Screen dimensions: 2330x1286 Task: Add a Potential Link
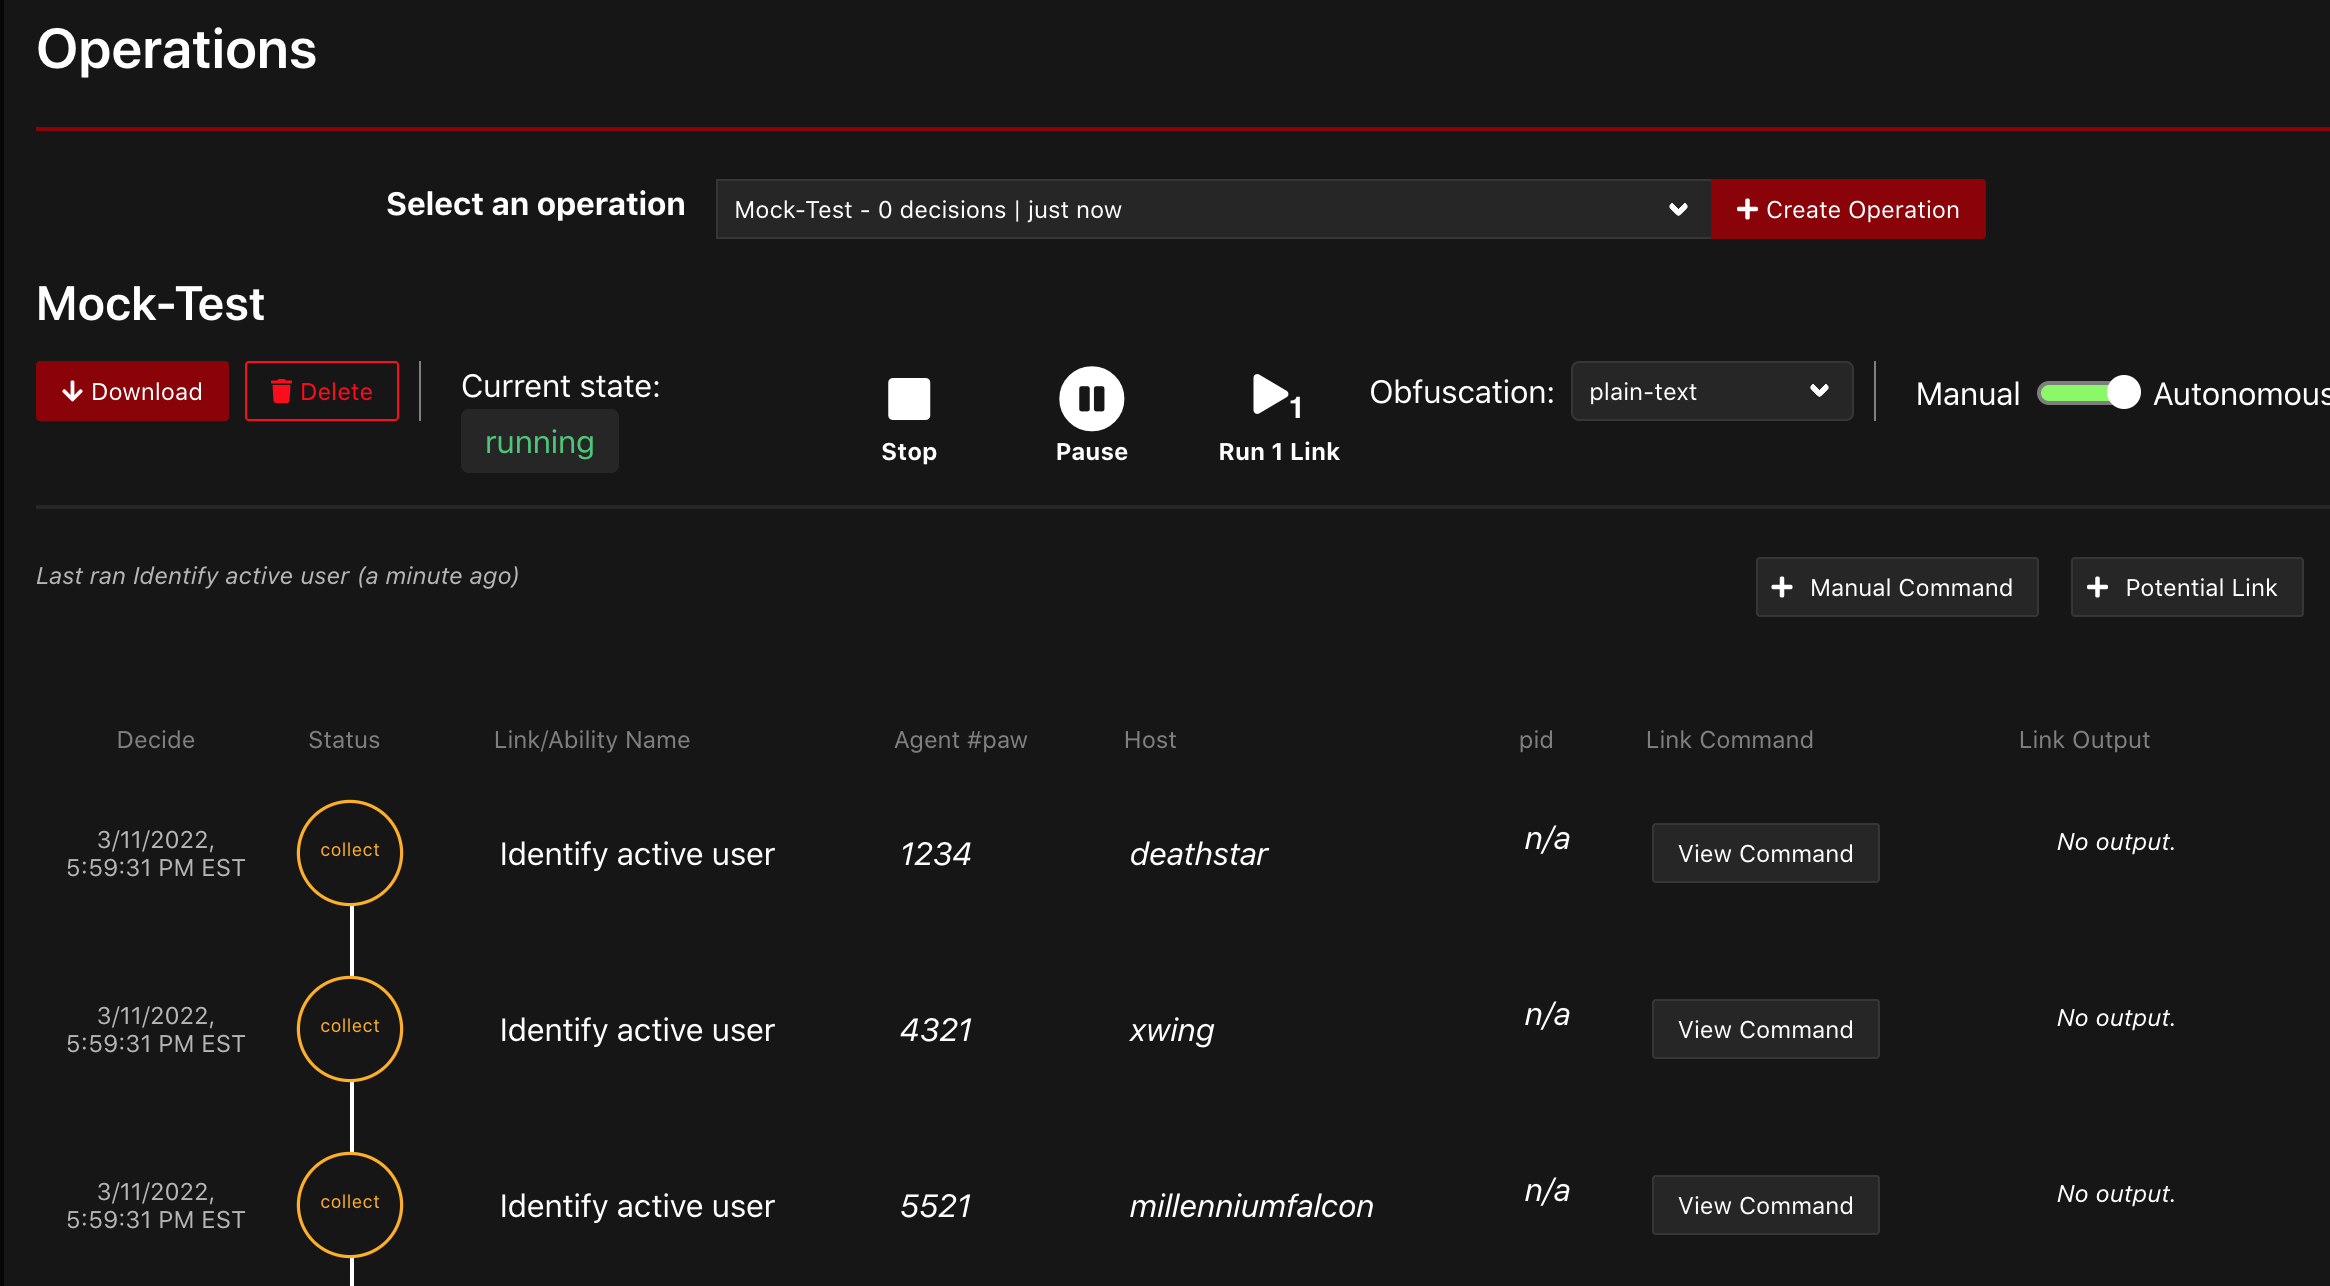(x=2186, y=587)
